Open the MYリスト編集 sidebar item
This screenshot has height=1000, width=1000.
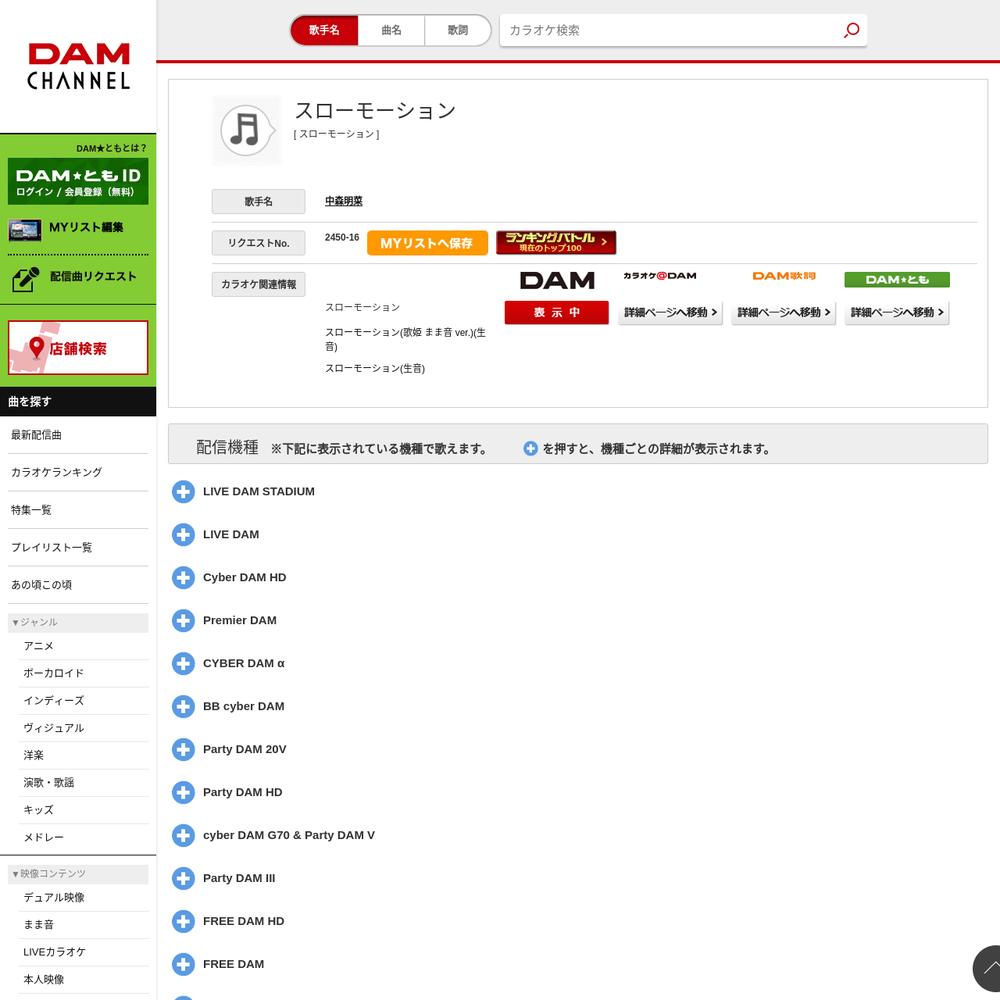[78, 228]
